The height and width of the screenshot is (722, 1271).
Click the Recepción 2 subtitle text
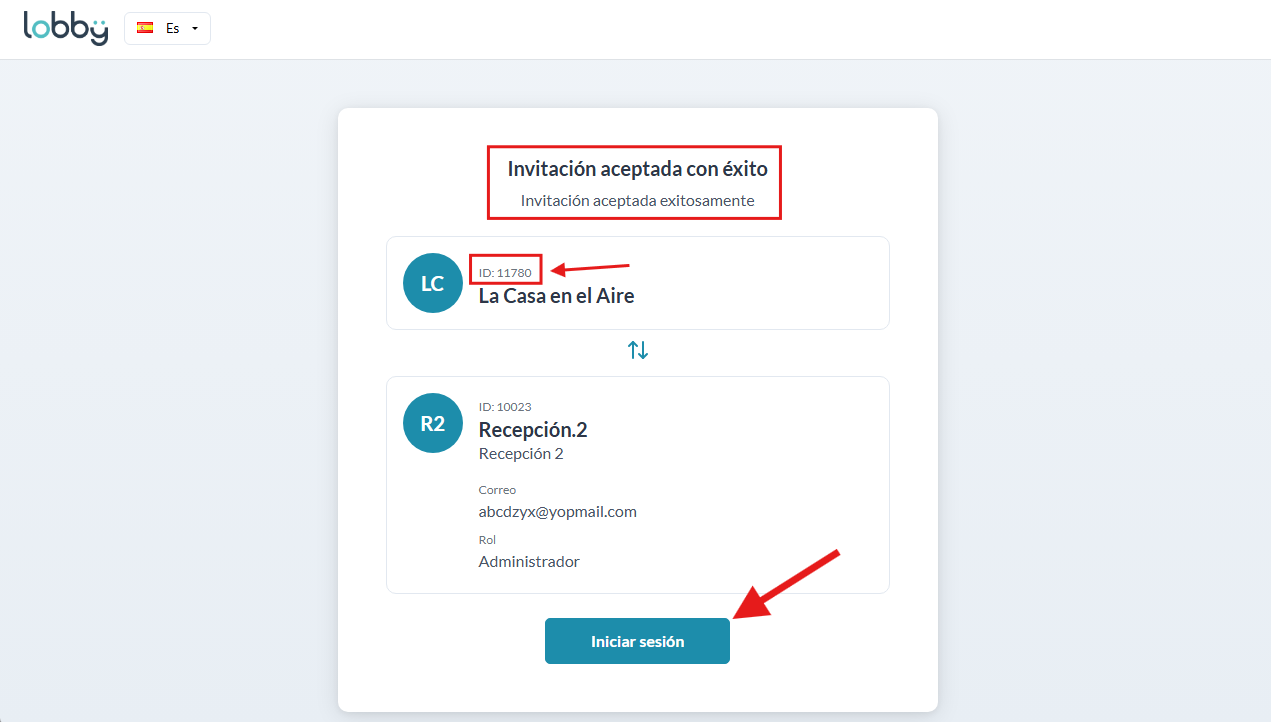click(521, 454)
